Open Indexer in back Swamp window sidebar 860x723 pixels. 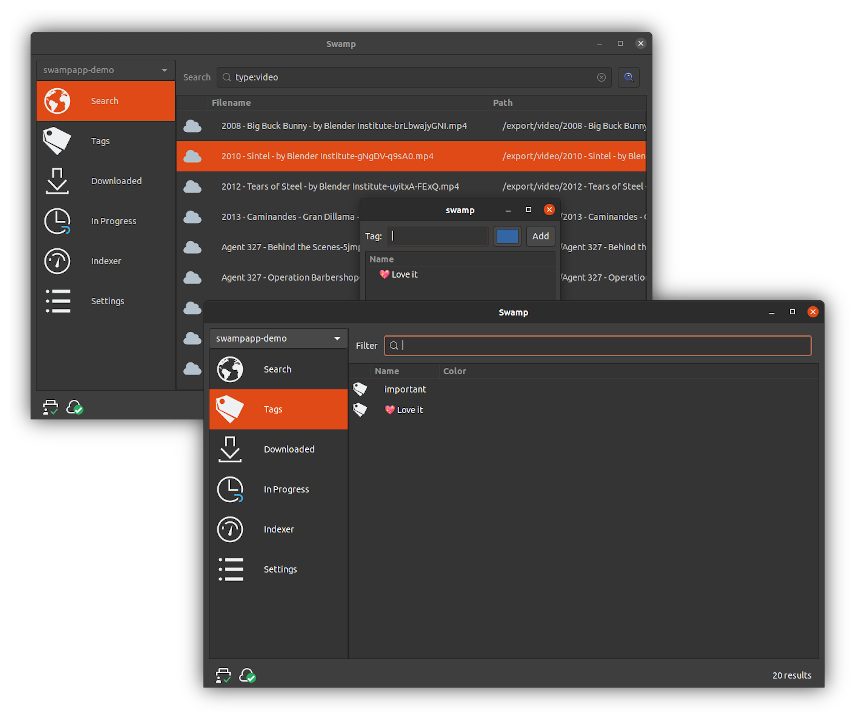[105, 261]
